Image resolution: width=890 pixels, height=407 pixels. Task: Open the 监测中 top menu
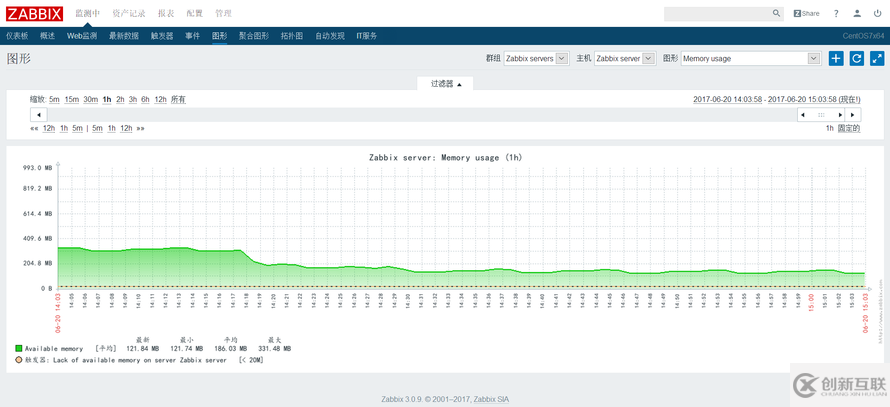coord(87,14)
